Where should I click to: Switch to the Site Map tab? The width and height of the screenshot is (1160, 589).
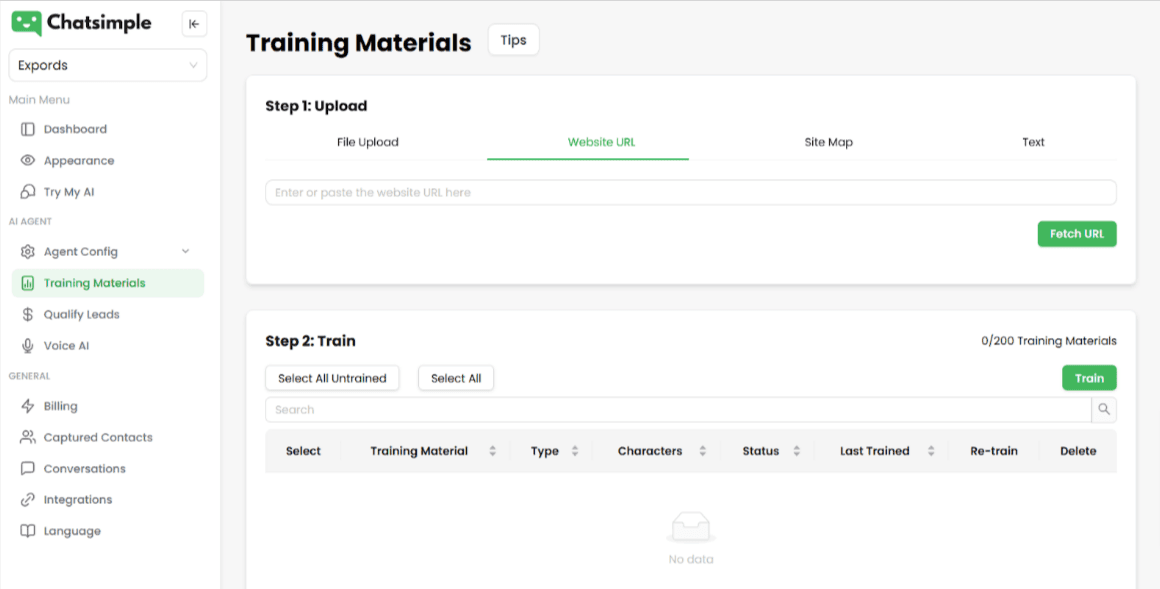[828, 142]
